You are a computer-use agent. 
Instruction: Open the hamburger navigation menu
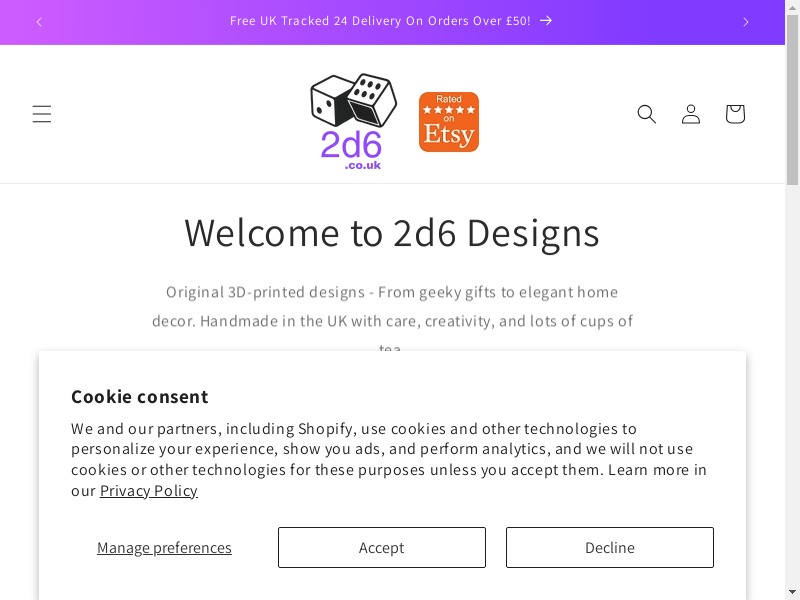coord(41,114)
